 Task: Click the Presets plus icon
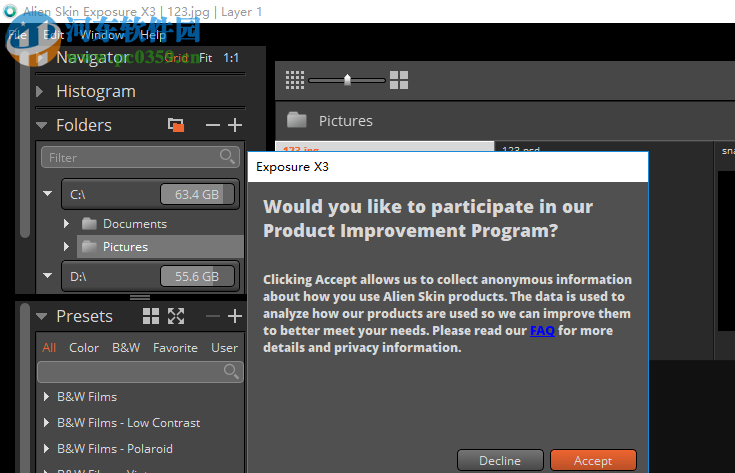(x=235, y=316)
